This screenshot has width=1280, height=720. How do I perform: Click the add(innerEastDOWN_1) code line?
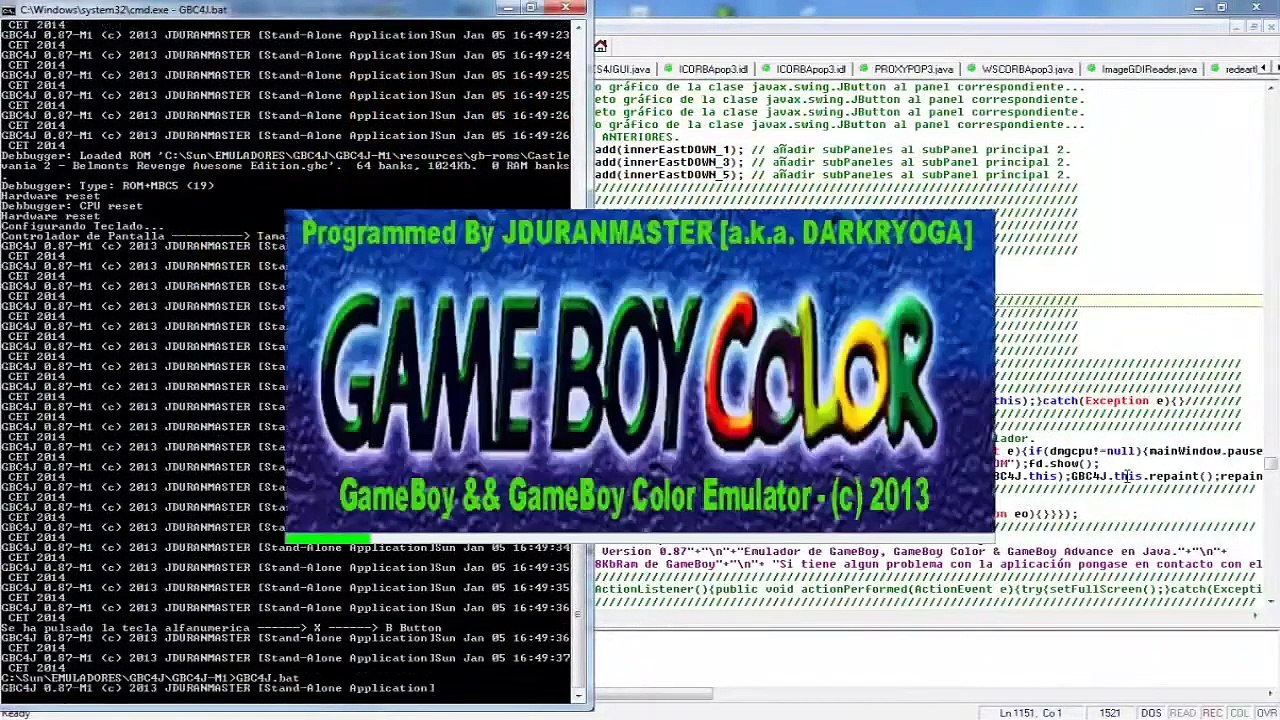[x=833, y=149]
